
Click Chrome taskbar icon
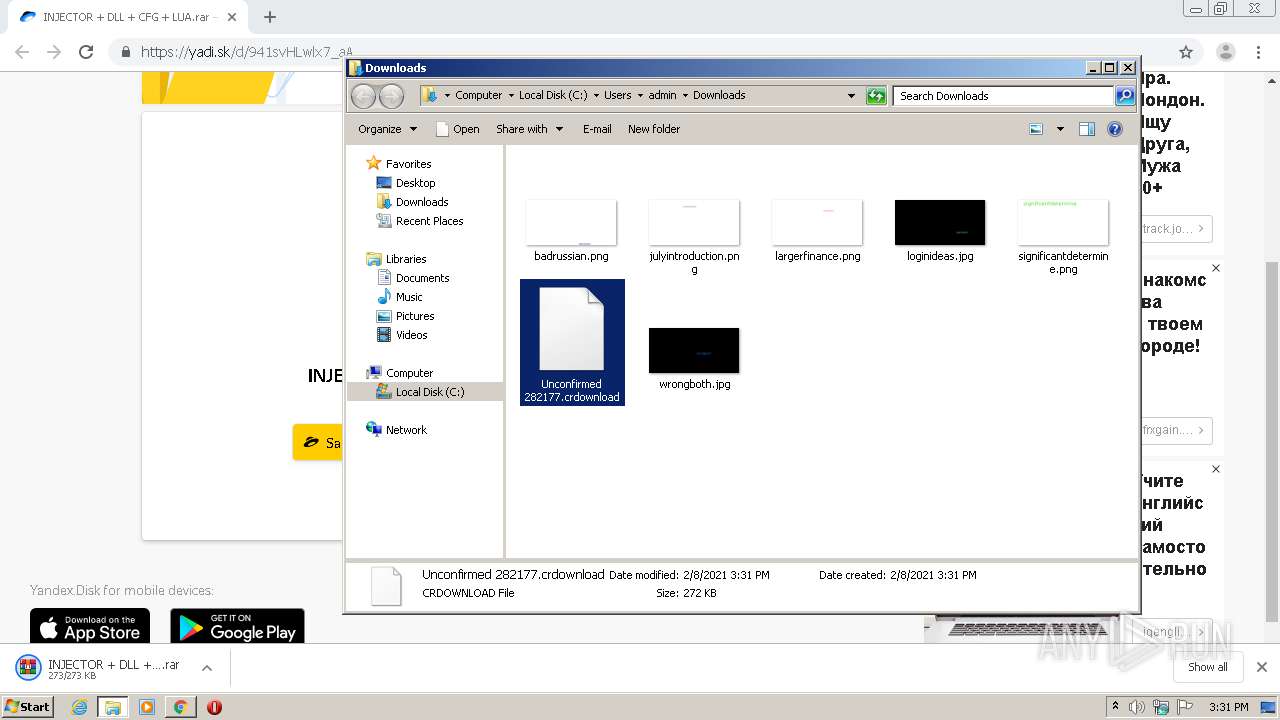(180, 707)
